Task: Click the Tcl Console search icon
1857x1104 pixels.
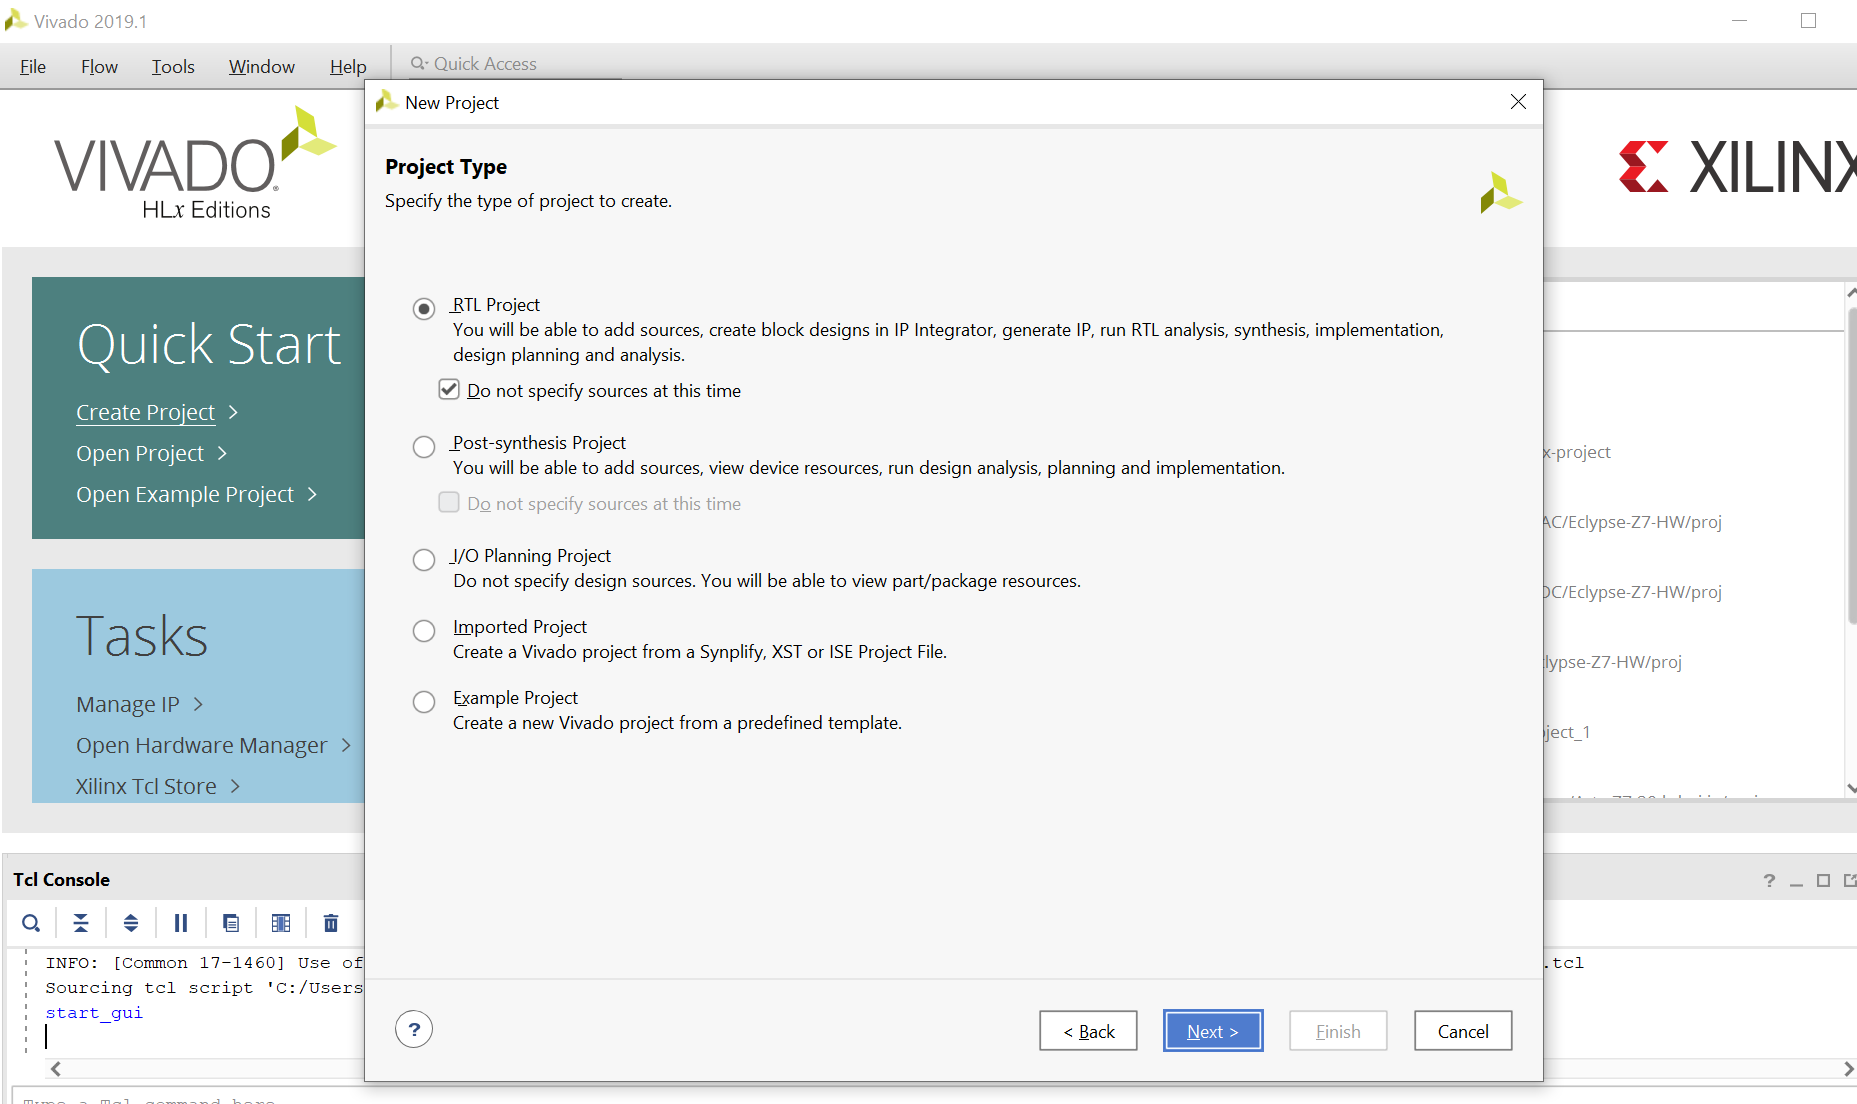Action: coord(31,923)
